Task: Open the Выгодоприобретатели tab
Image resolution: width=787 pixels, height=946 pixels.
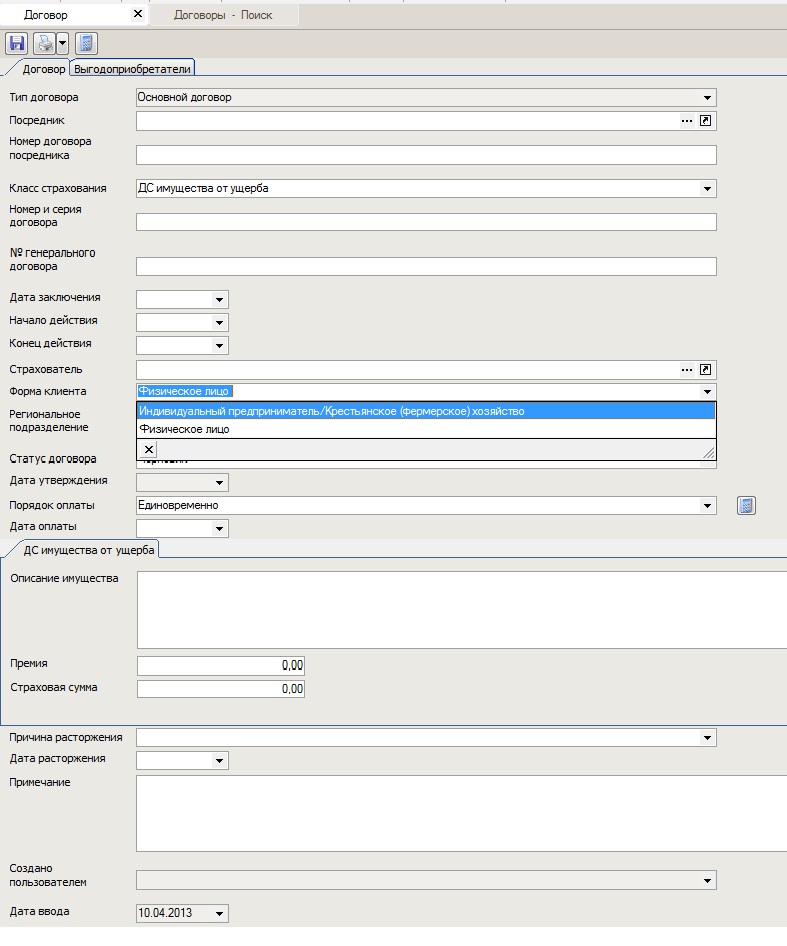Action: 133,68
